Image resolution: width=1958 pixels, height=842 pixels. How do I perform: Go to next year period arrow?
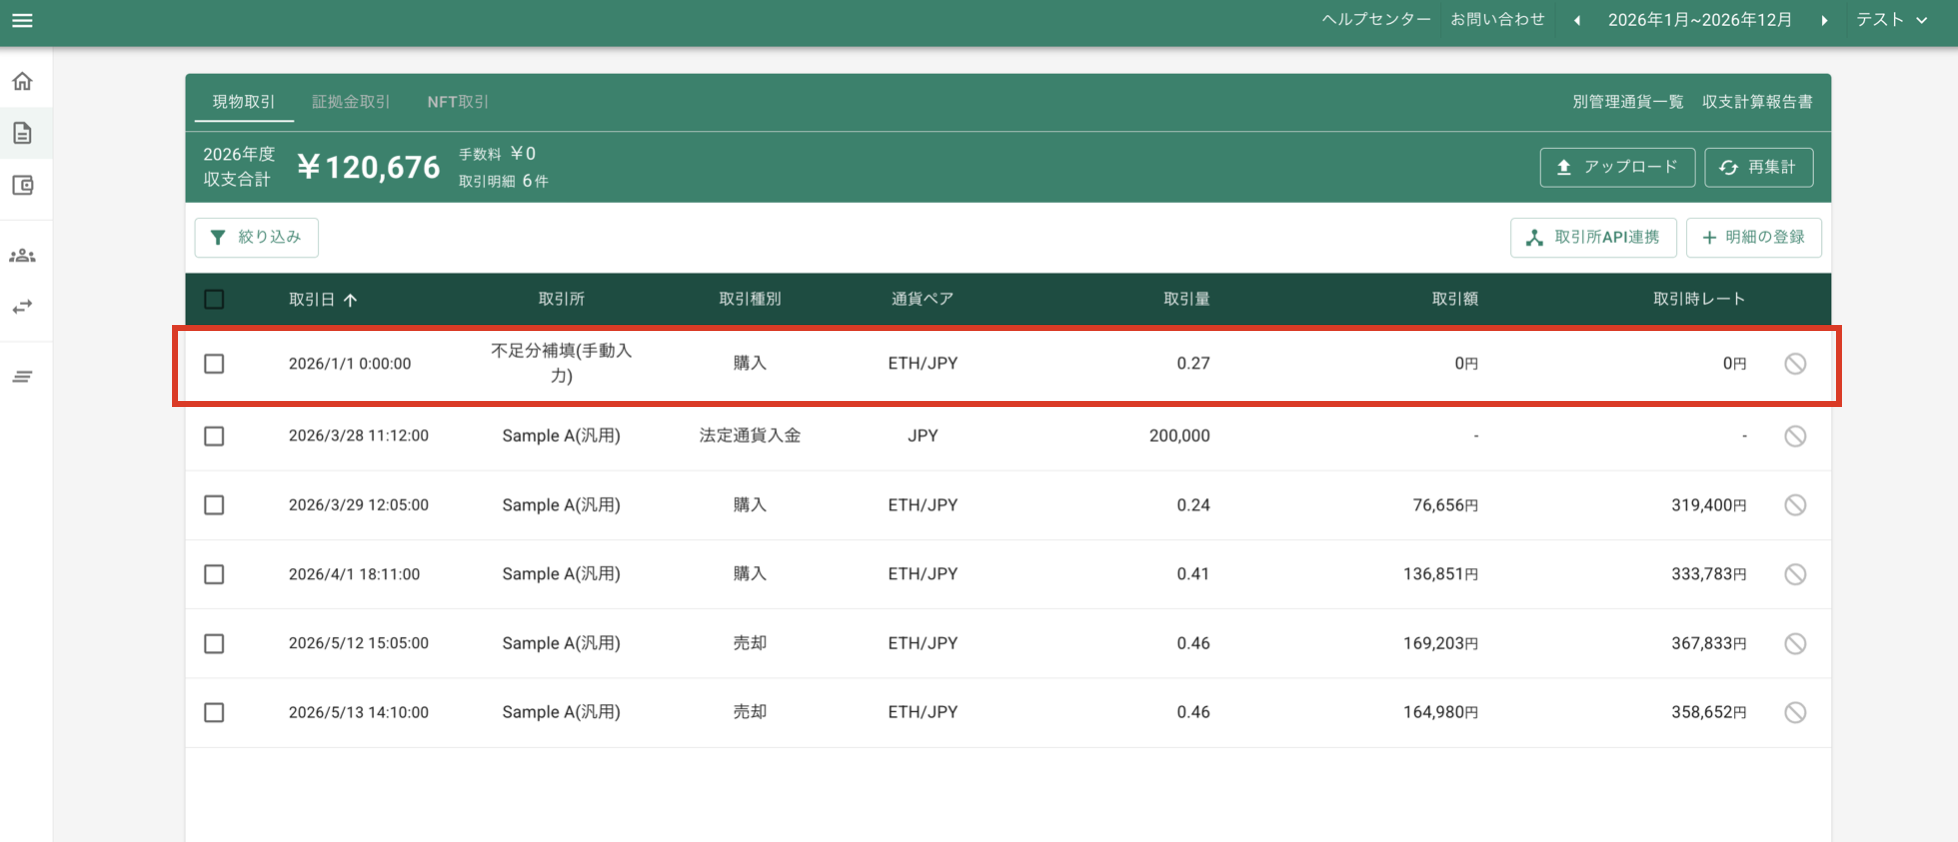pyautogui.click(x=1824, y=20)
